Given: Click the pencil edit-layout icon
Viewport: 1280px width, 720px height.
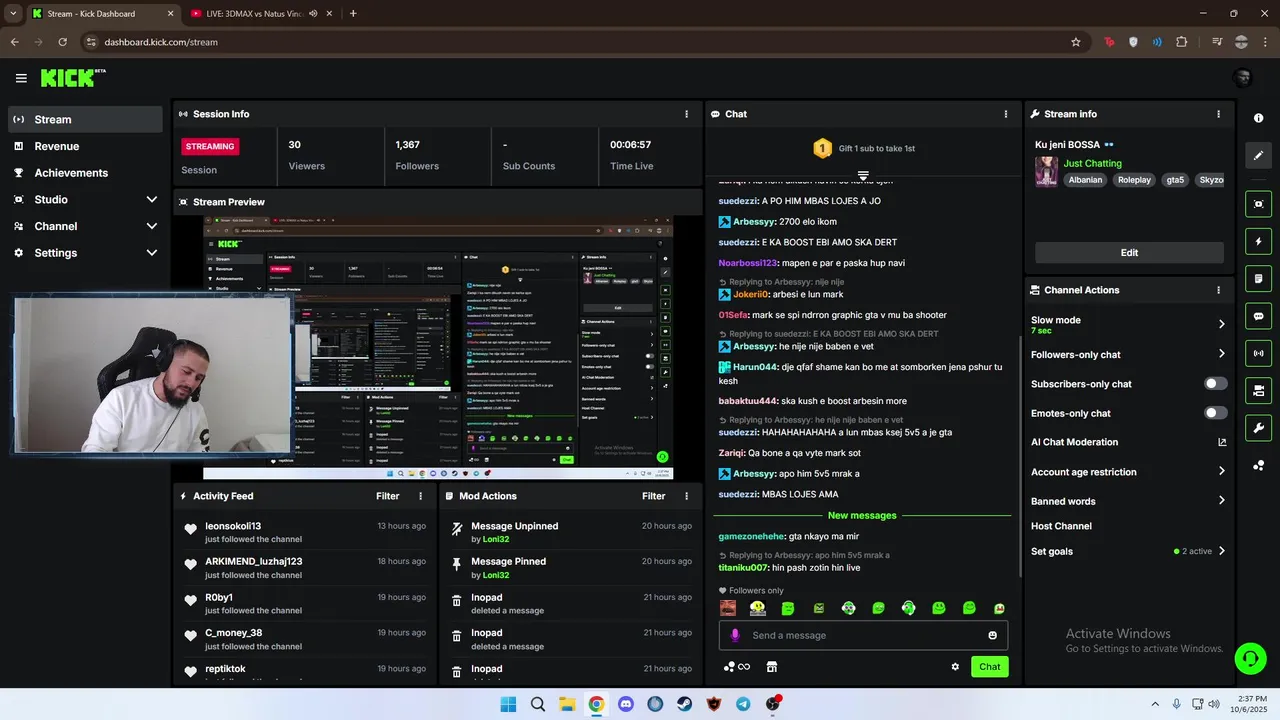Looking at the screenshot, I should coord(1258,155).
